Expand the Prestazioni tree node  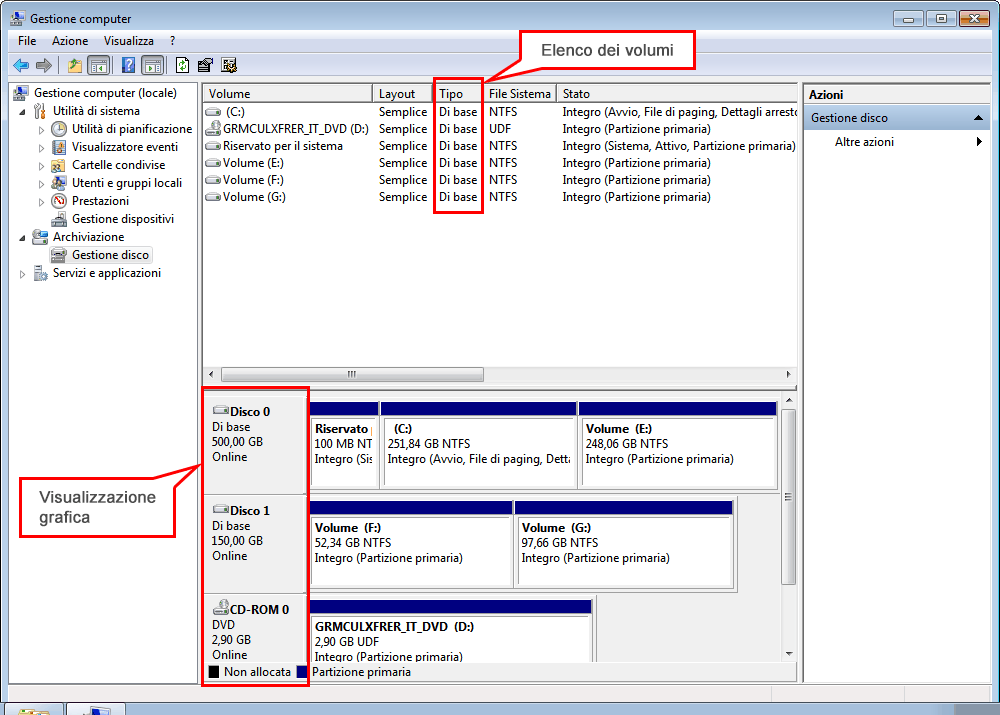click(x=41, y=202)
